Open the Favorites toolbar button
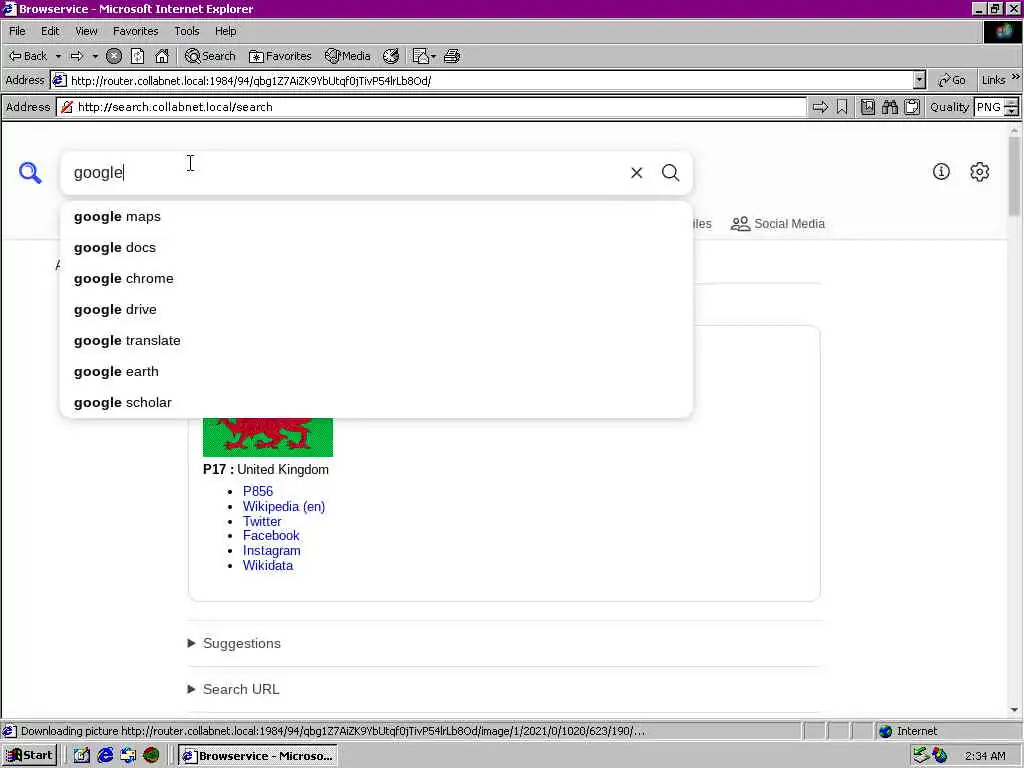1024x768 pixels. point(280,56)
